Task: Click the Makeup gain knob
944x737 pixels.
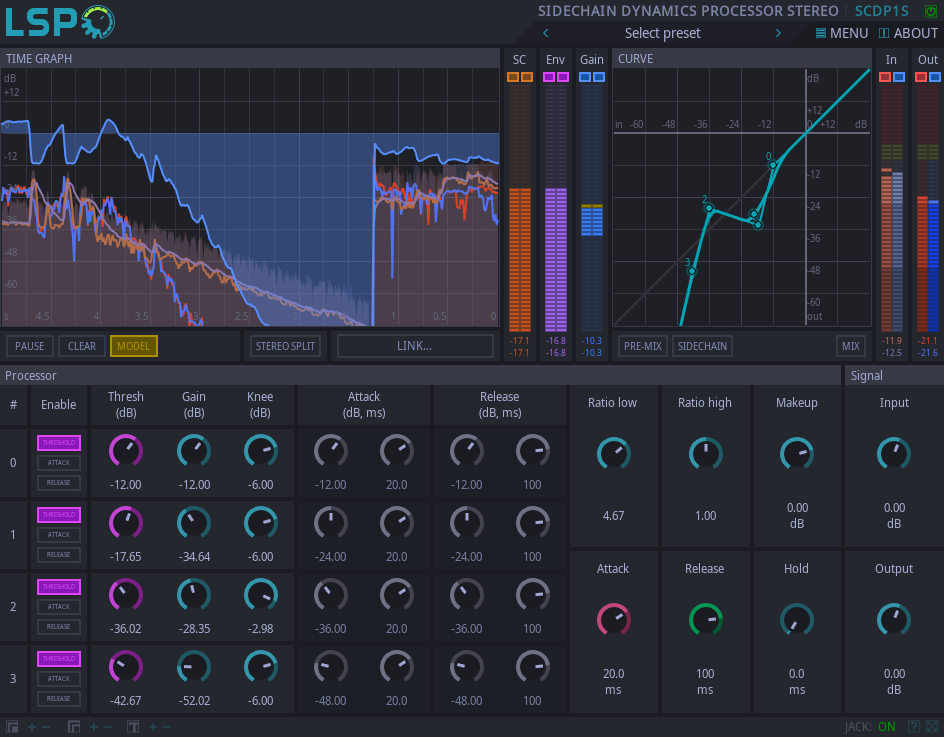Action: pyautogui.click(x=796, y=453)
